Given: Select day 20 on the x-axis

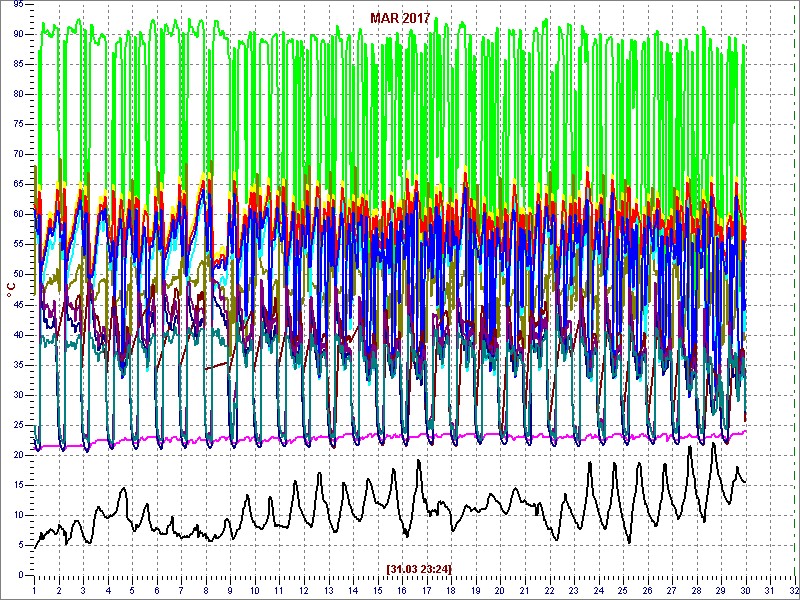Looking at the screenshot, I should 501,590.
